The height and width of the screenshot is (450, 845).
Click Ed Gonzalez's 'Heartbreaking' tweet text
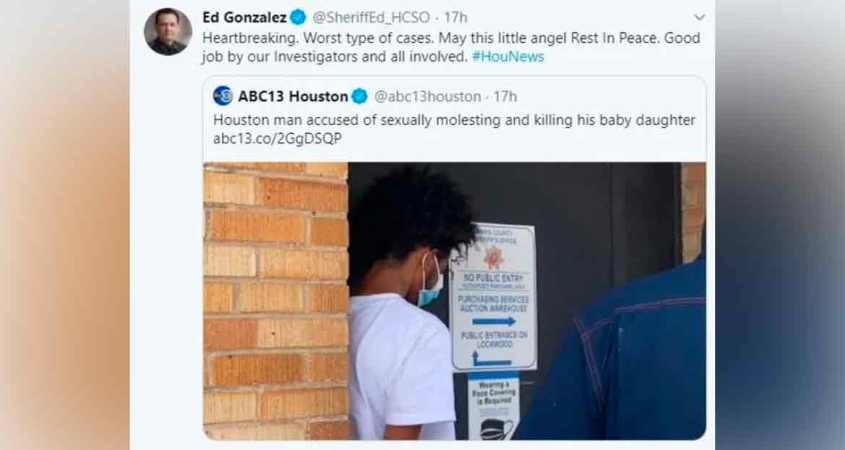(451, 47)
